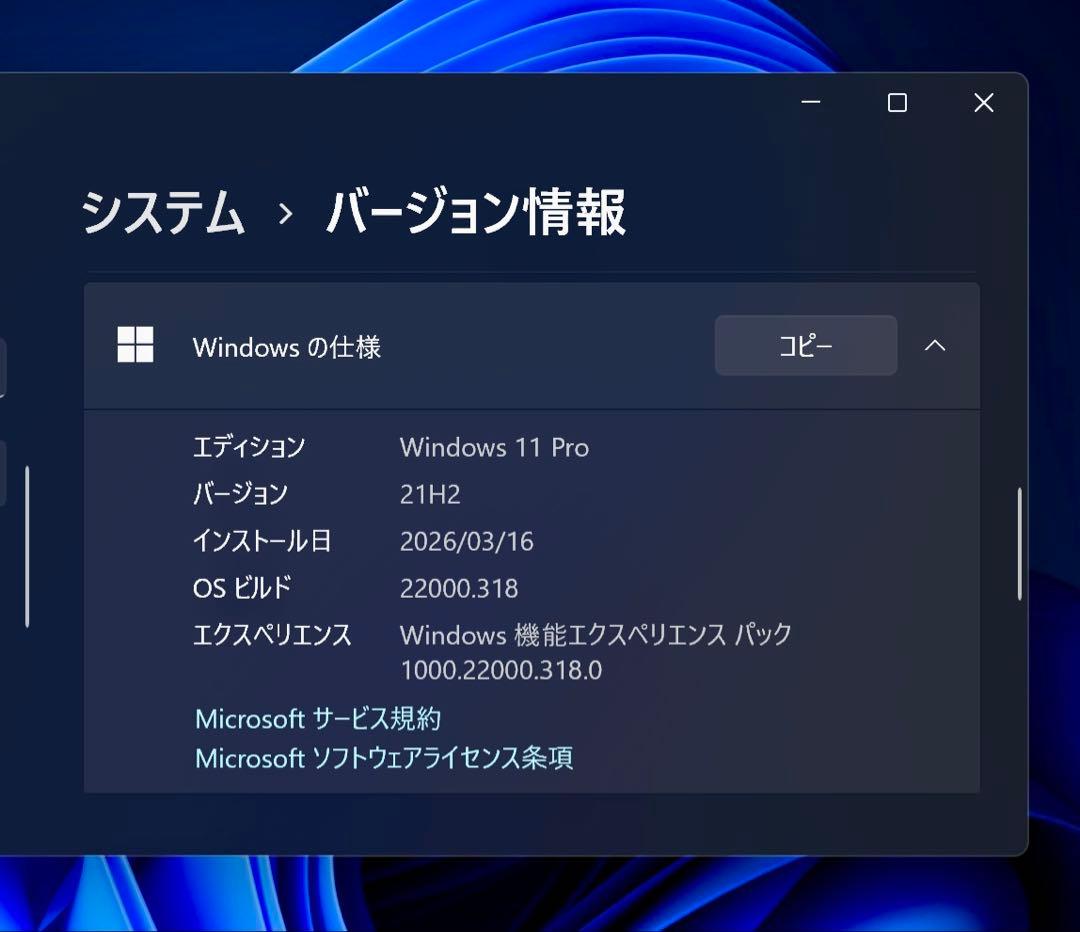Click the Windows logo icon in specifications card
The height and width of the screenshot is (932, 1080).
coord(135,344)
